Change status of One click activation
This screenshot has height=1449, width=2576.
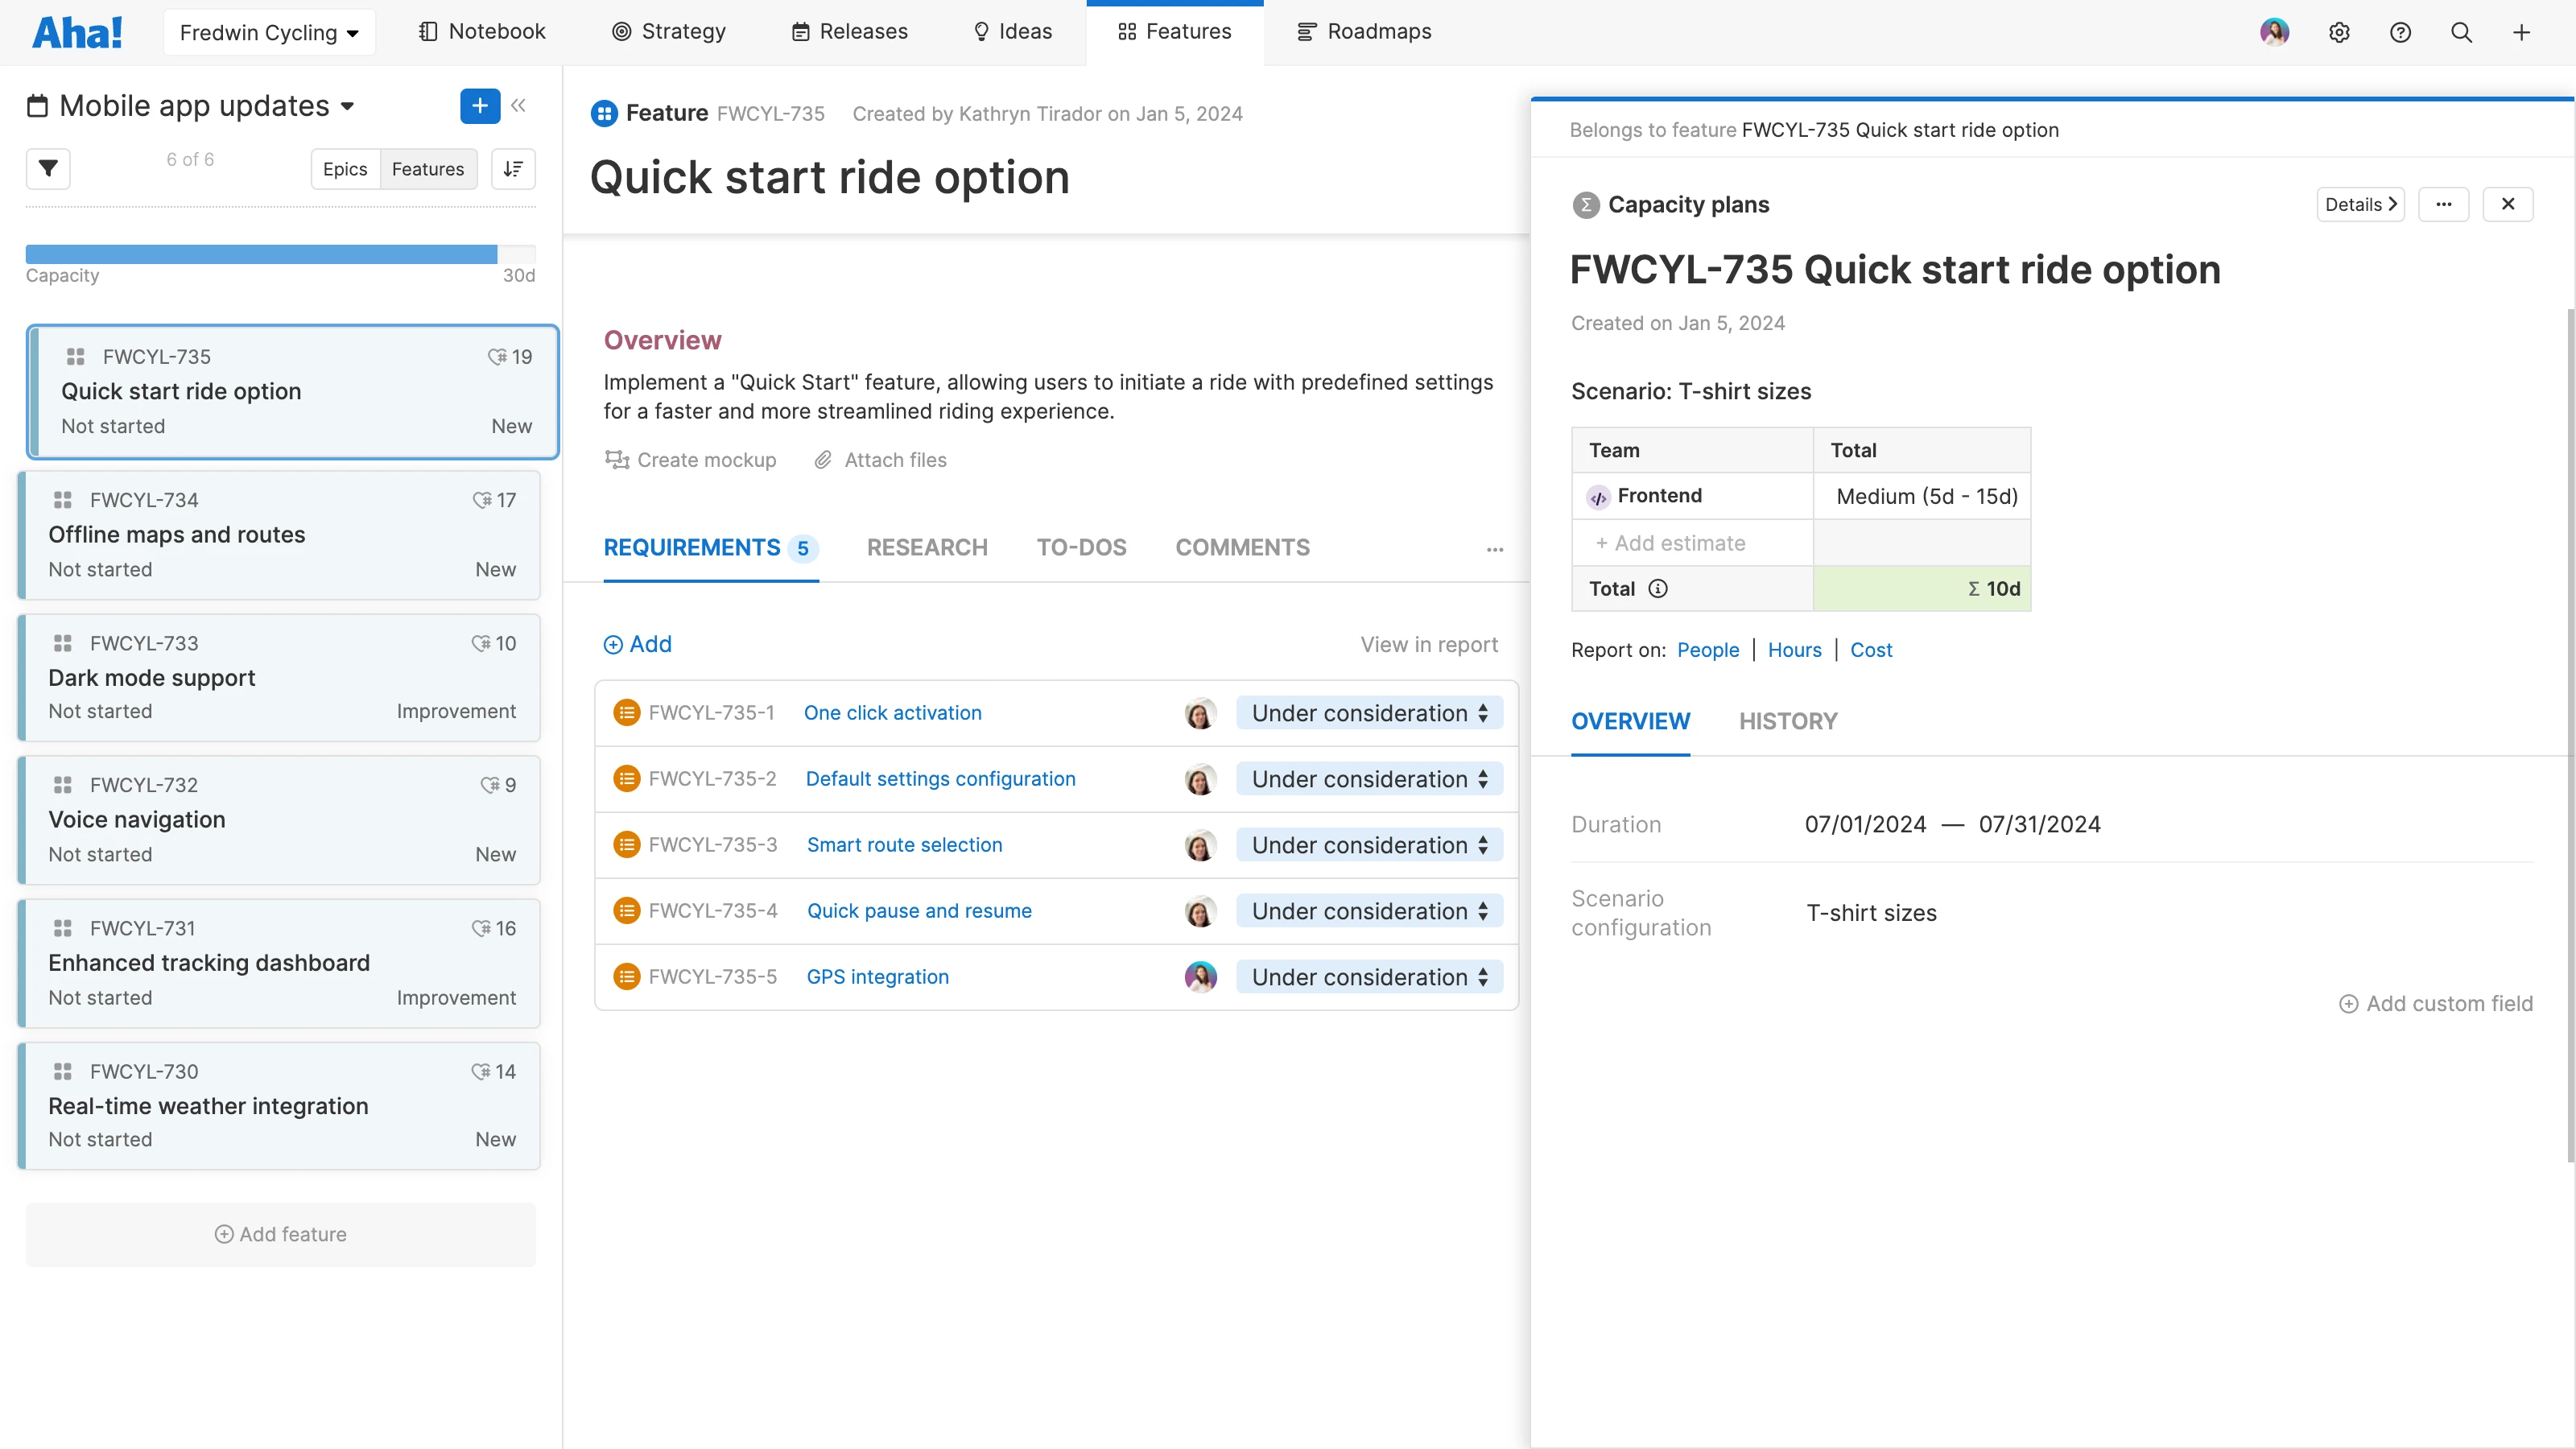pos(1368,713)
